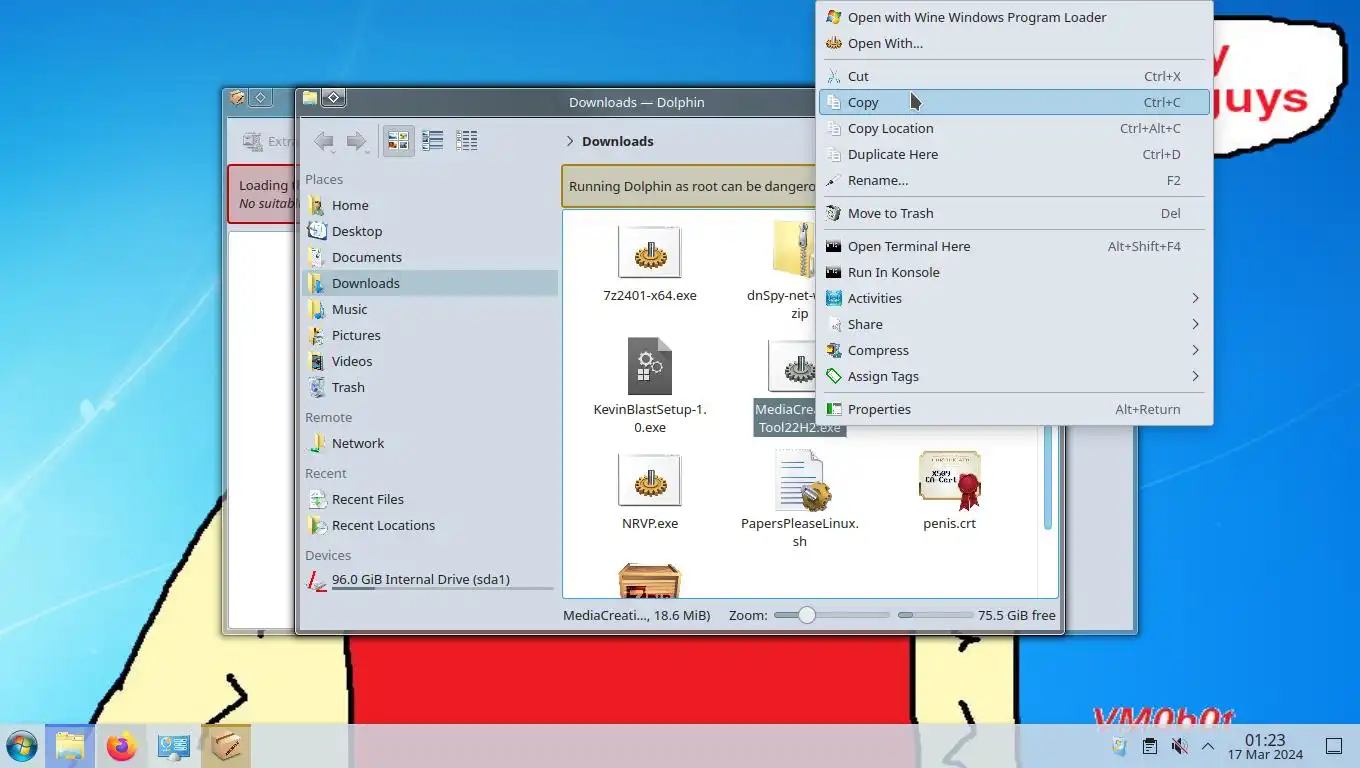Open Home in Places panel
This screenshot has height=768, width=1360.
point(430,205)
